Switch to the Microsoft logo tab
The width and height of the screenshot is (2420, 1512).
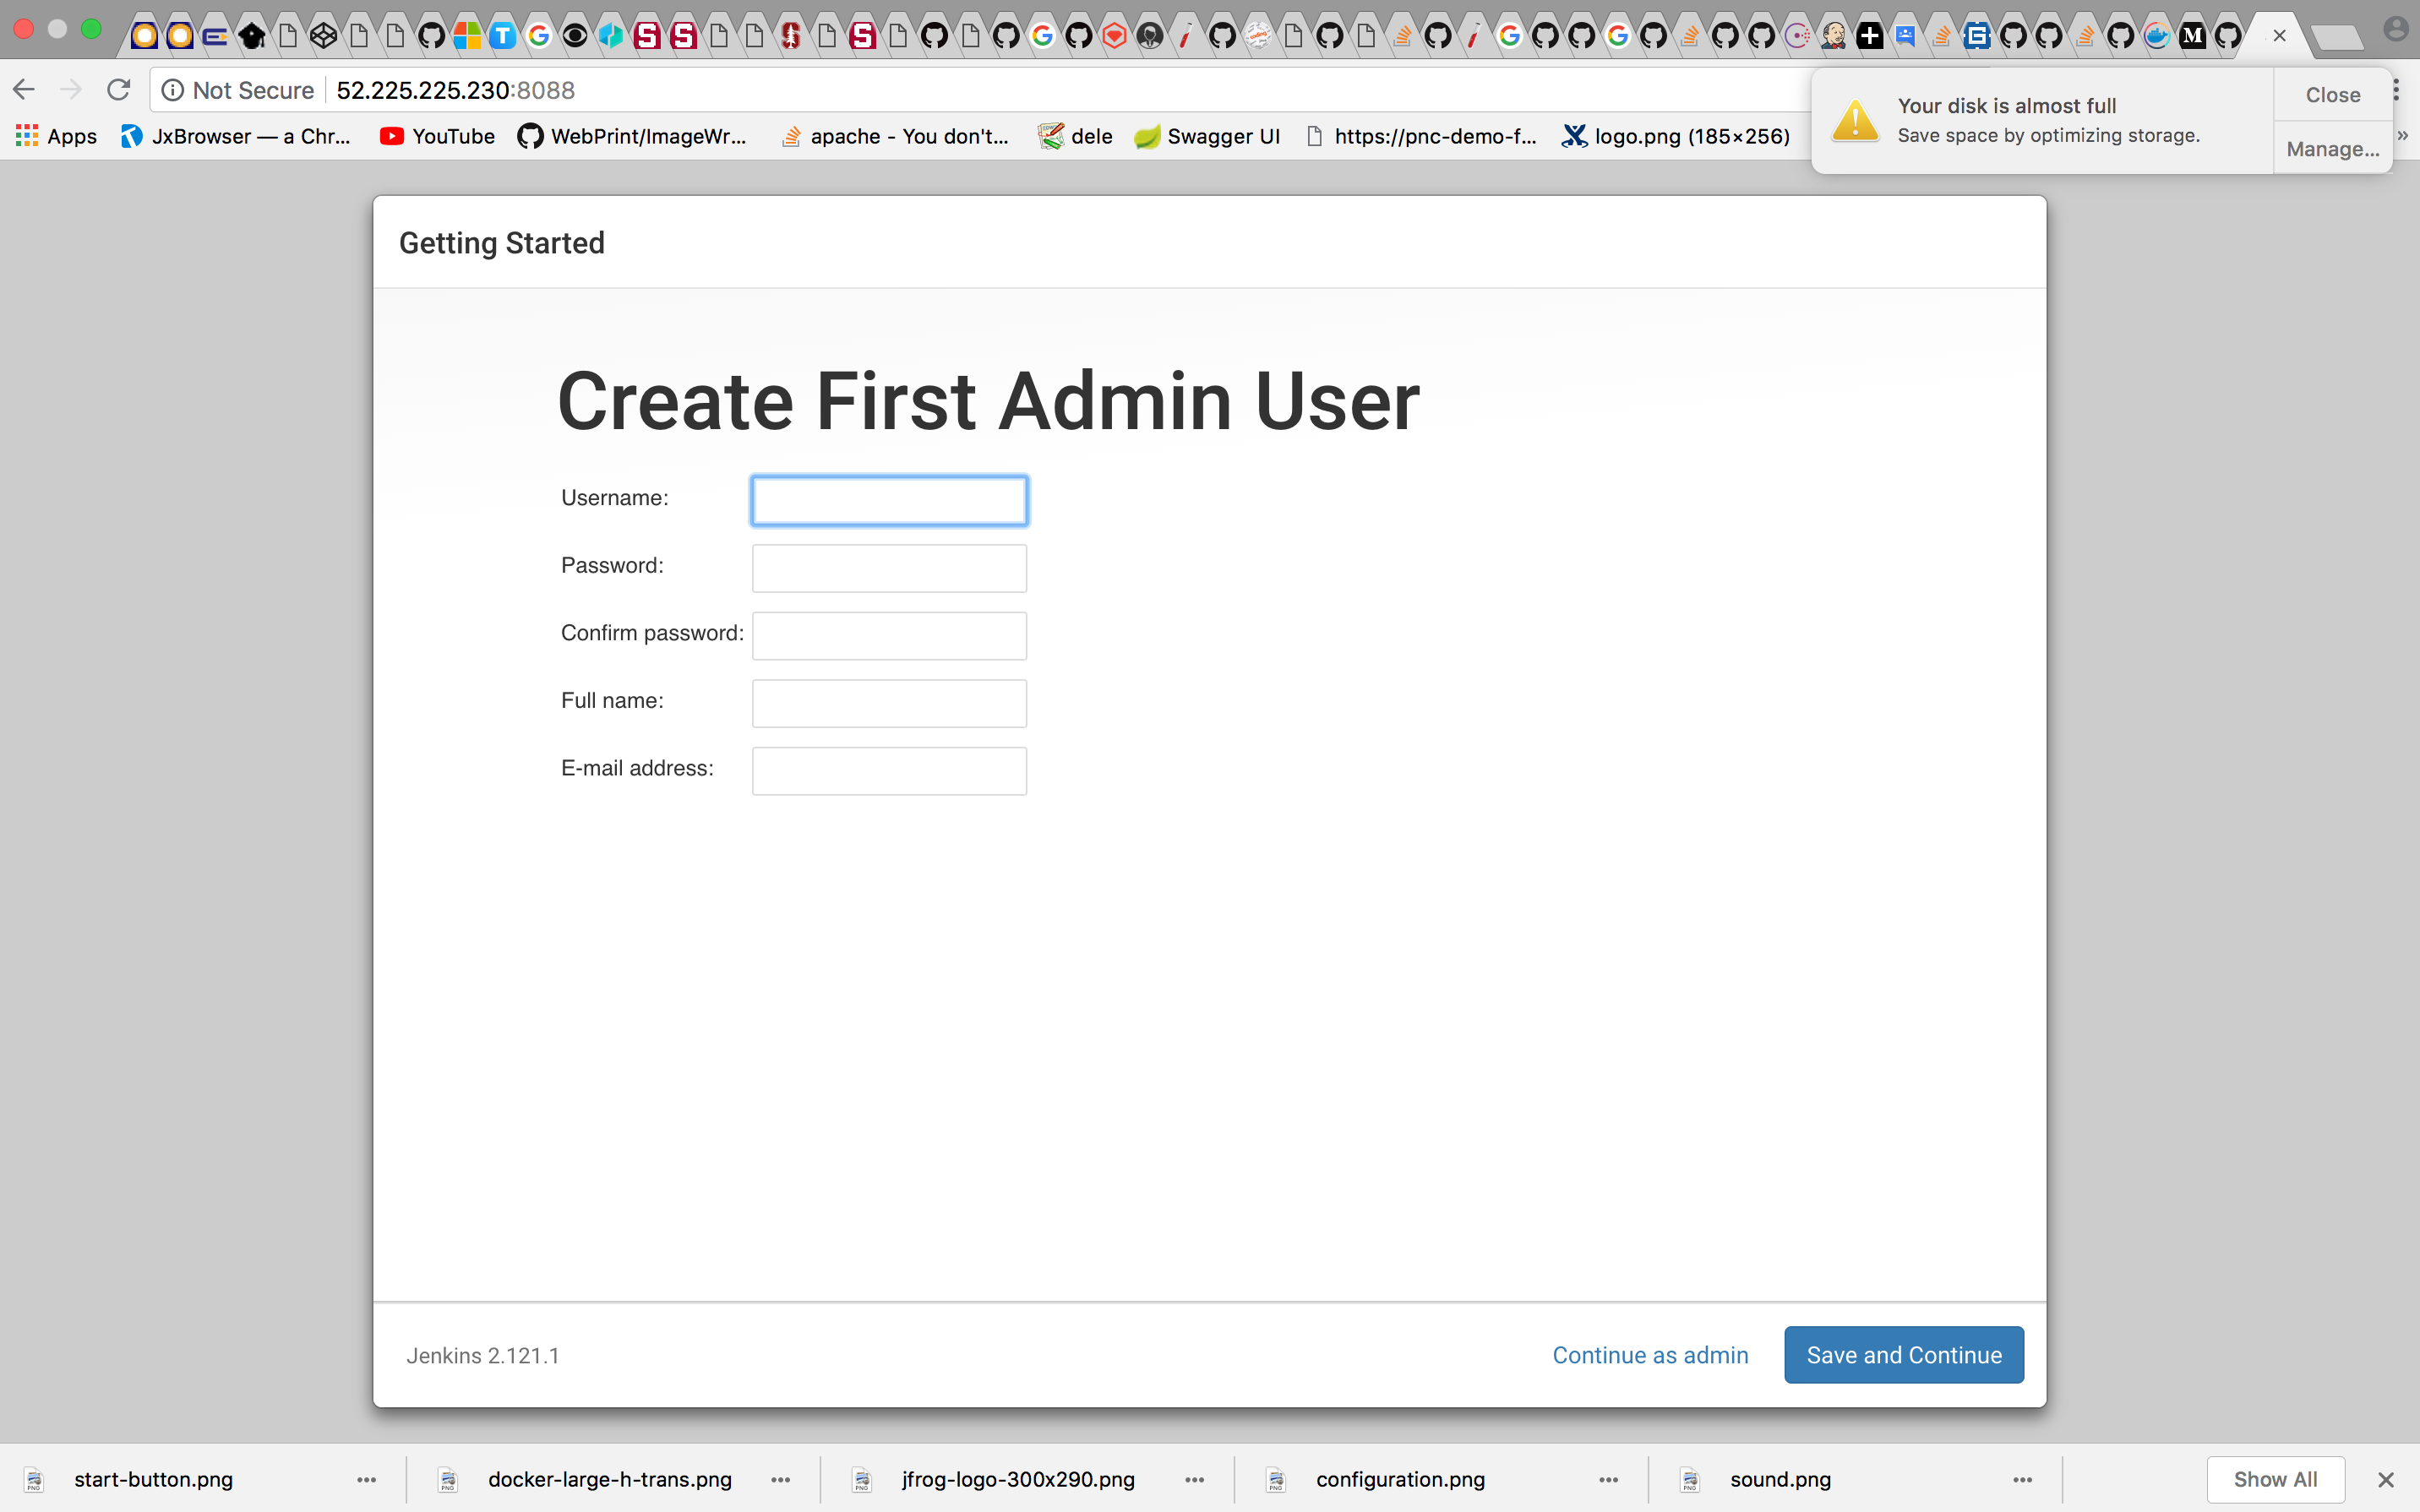[x=467, y=36]
